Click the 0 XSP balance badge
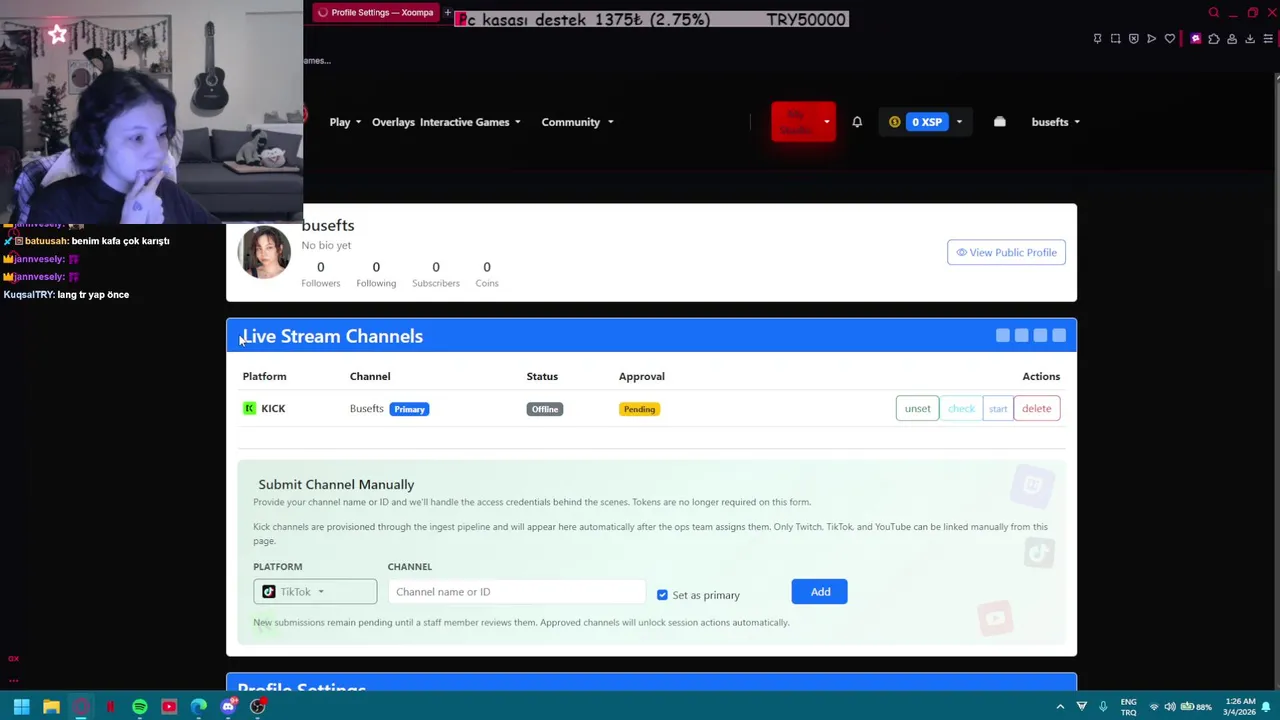Screen dimensions: 1280x720 (x=926, y=122)
